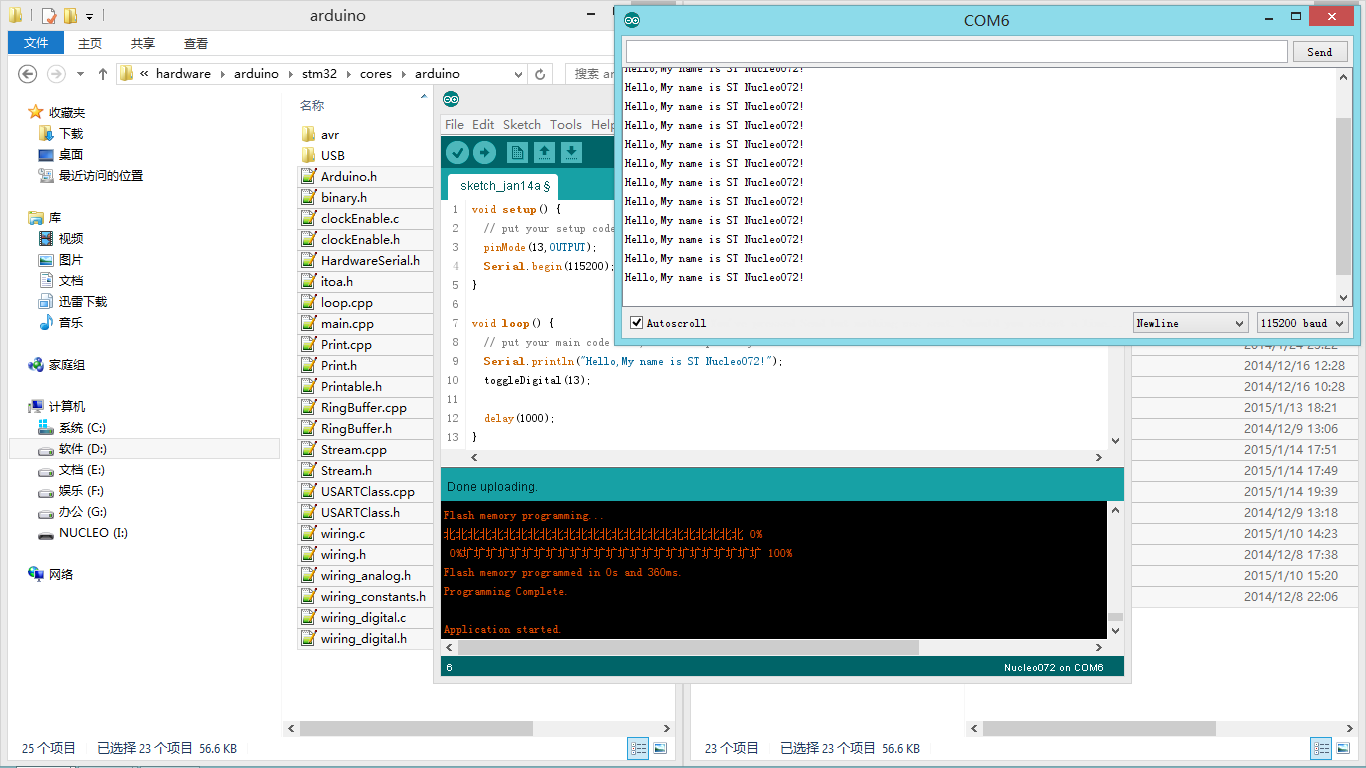Switch to details view in the 23-item window
This screenshot has width=1366, height=768.
pyautogui.click(x=1321, y=748)
